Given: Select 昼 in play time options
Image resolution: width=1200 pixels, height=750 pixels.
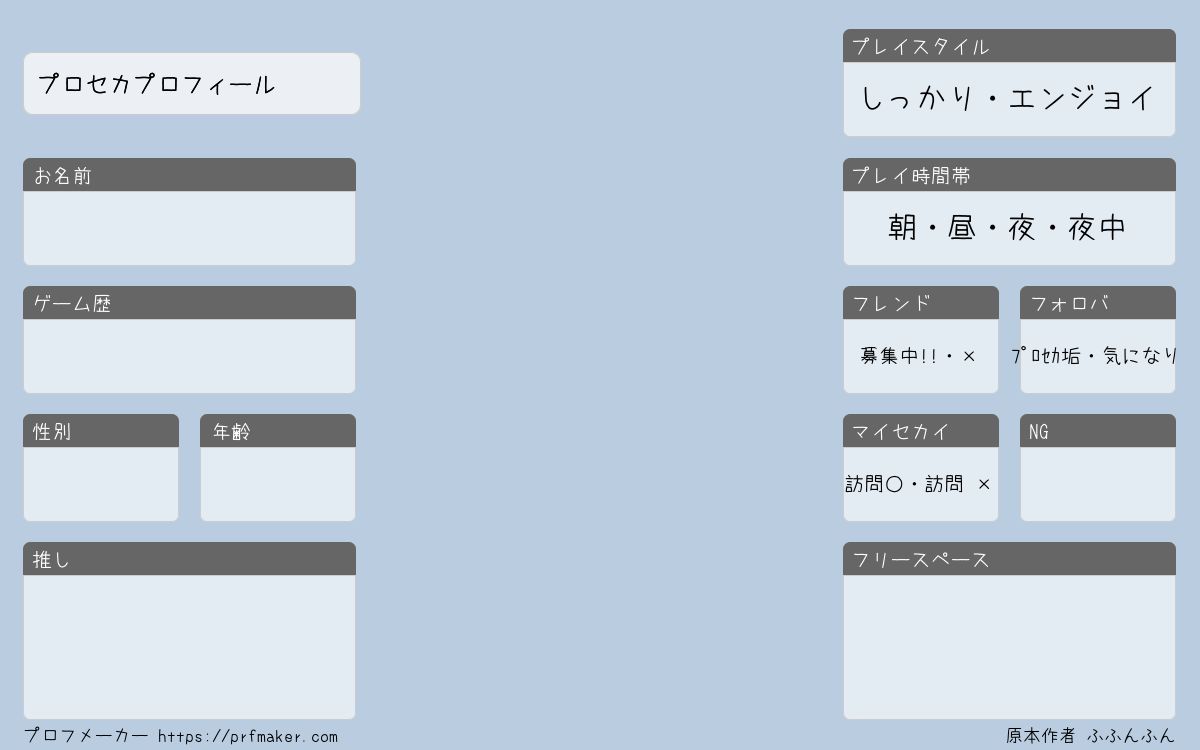Looking at the screenshot, I should [x=961, y=228].
